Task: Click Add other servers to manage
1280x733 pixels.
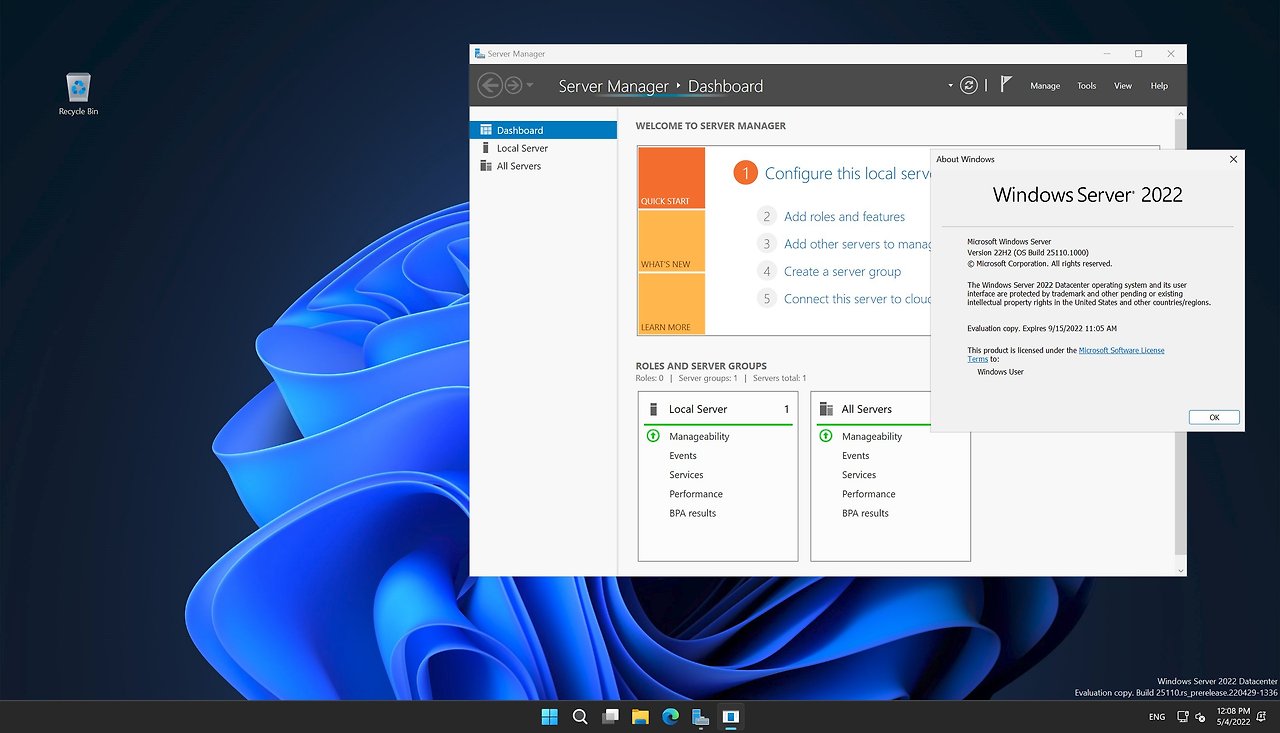Action: [x=858, y=244]
